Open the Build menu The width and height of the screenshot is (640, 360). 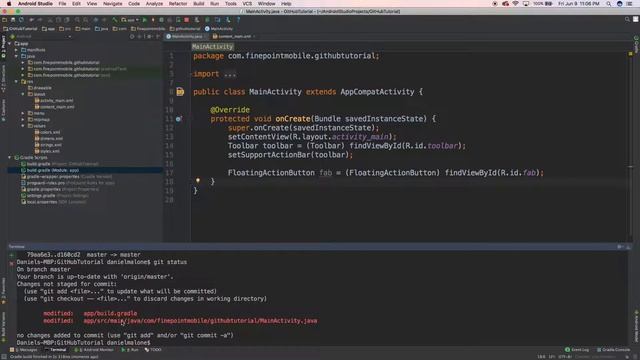point(199,4)
